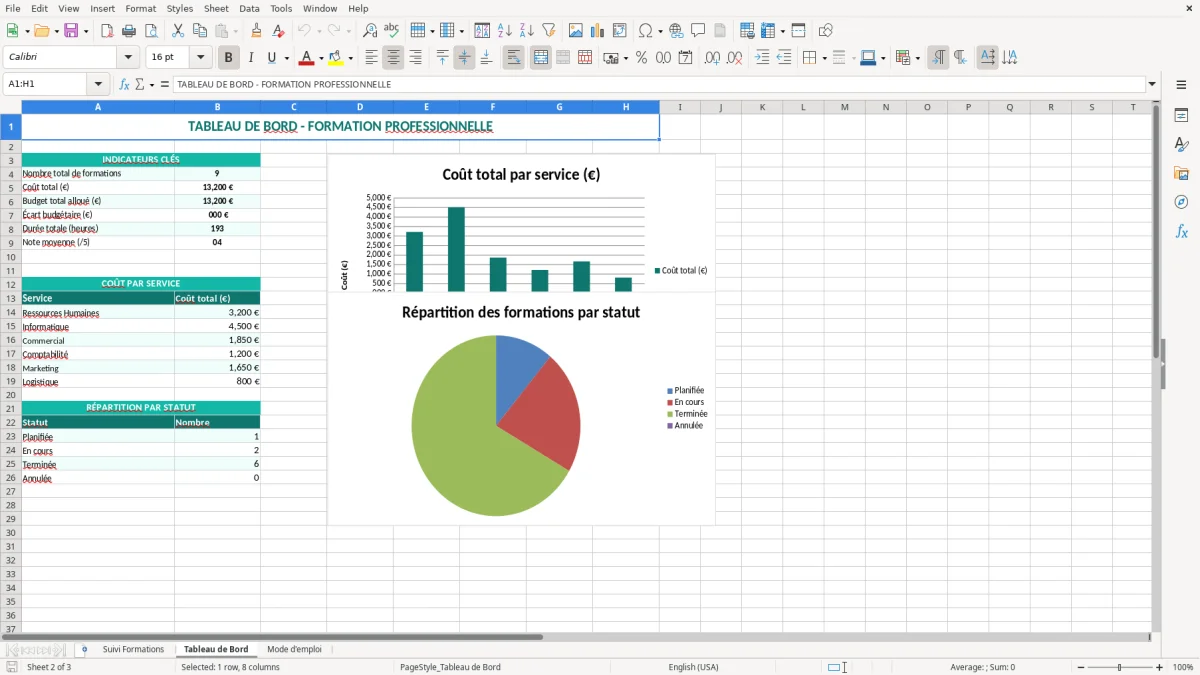Toggle Wrap Text
The width and height of the screenshot is (1200, 675).
pyautogui.click(x=514, y=58)
